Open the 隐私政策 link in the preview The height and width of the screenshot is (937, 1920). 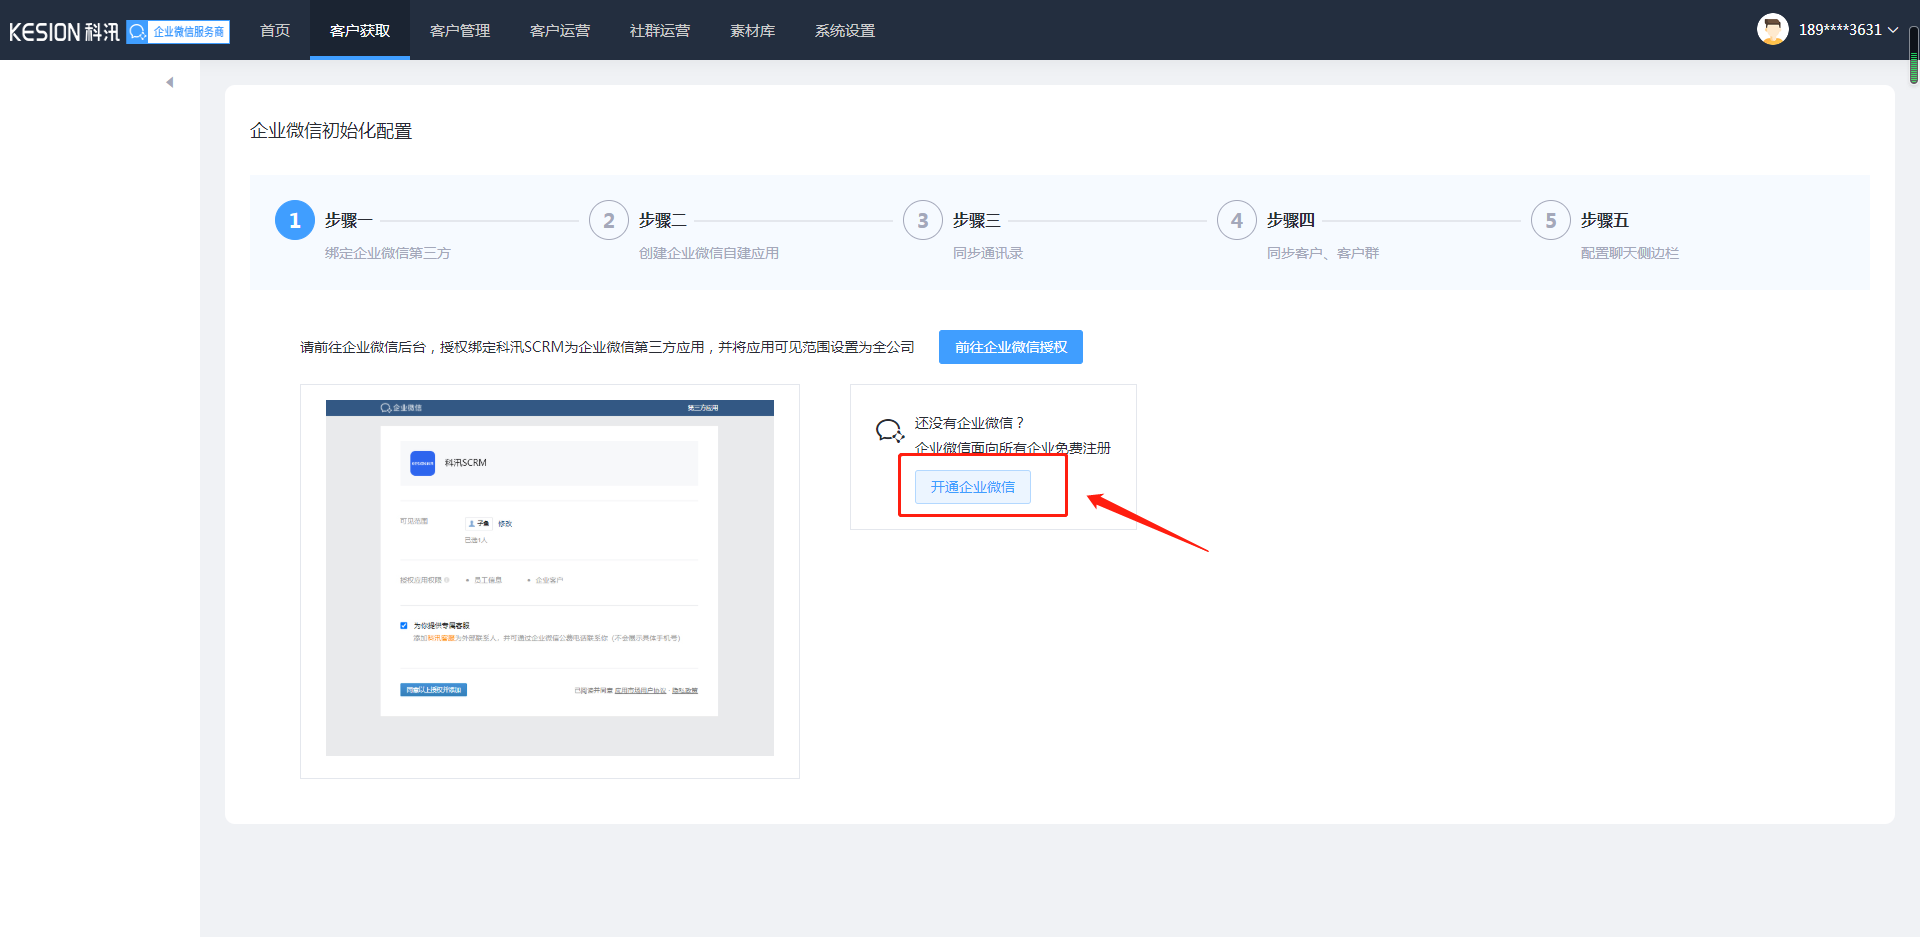pyautogui.click(x=686, y=690)
